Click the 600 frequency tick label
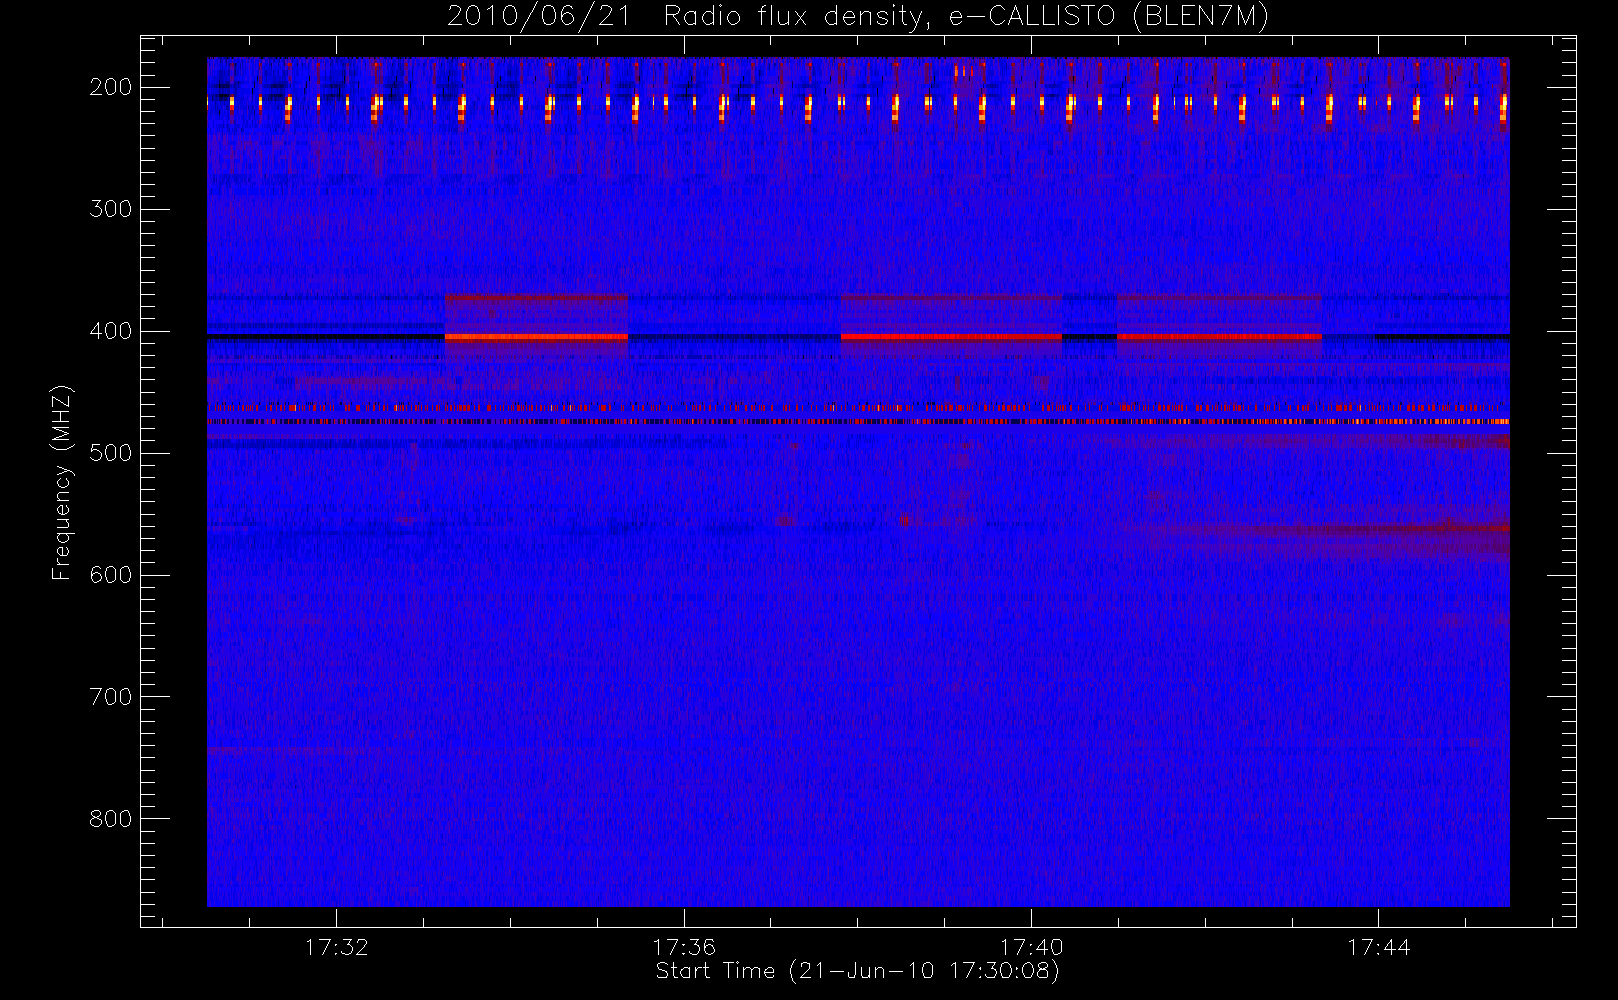This screenshot has height=1000, width=1618. click(x=111, y=575)
